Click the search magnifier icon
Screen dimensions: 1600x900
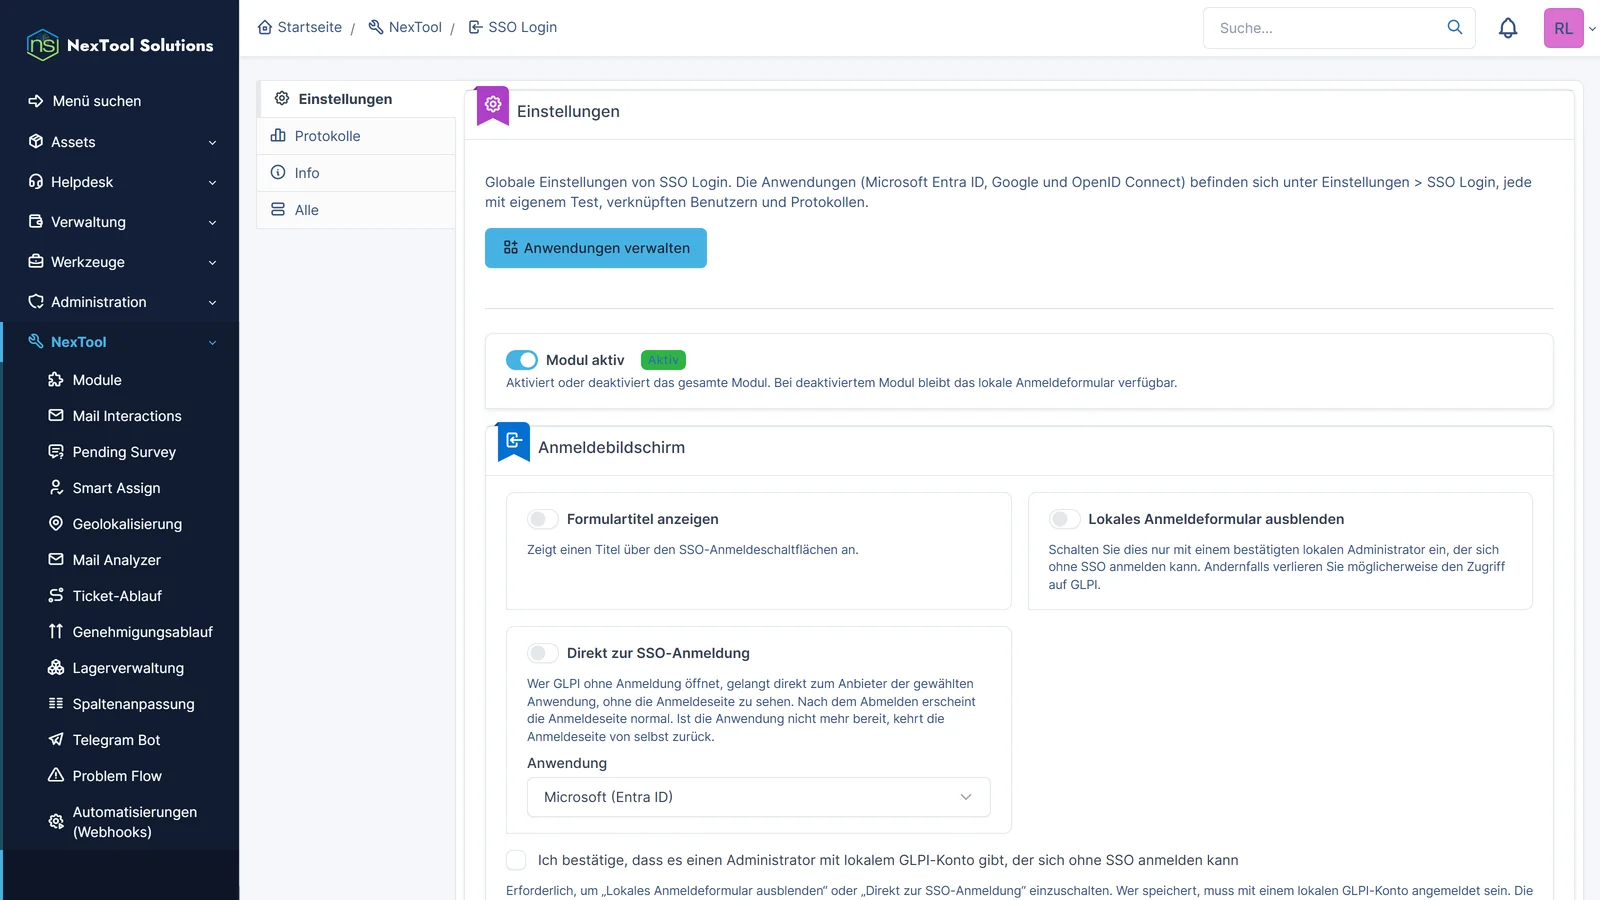tap(1455, 27)
